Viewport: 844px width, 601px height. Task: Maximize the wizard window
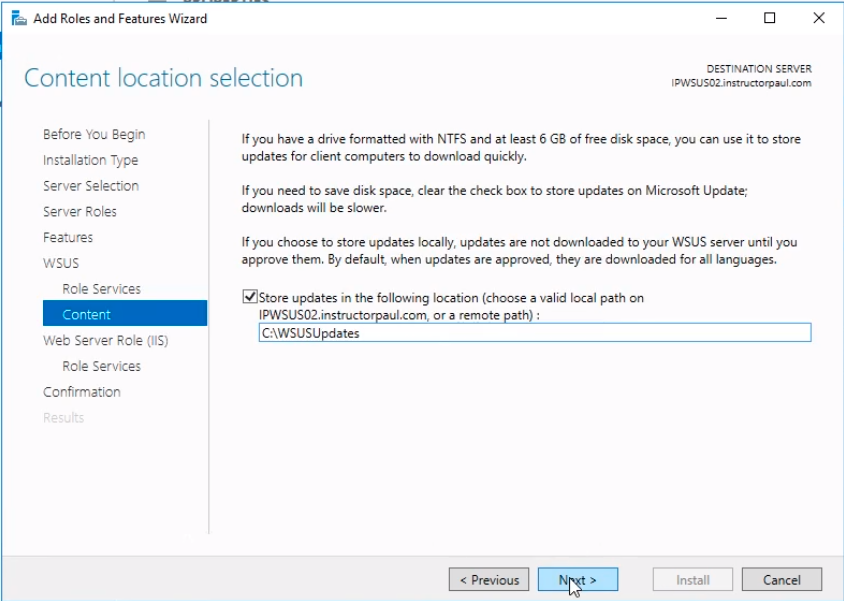coord(769,18)
